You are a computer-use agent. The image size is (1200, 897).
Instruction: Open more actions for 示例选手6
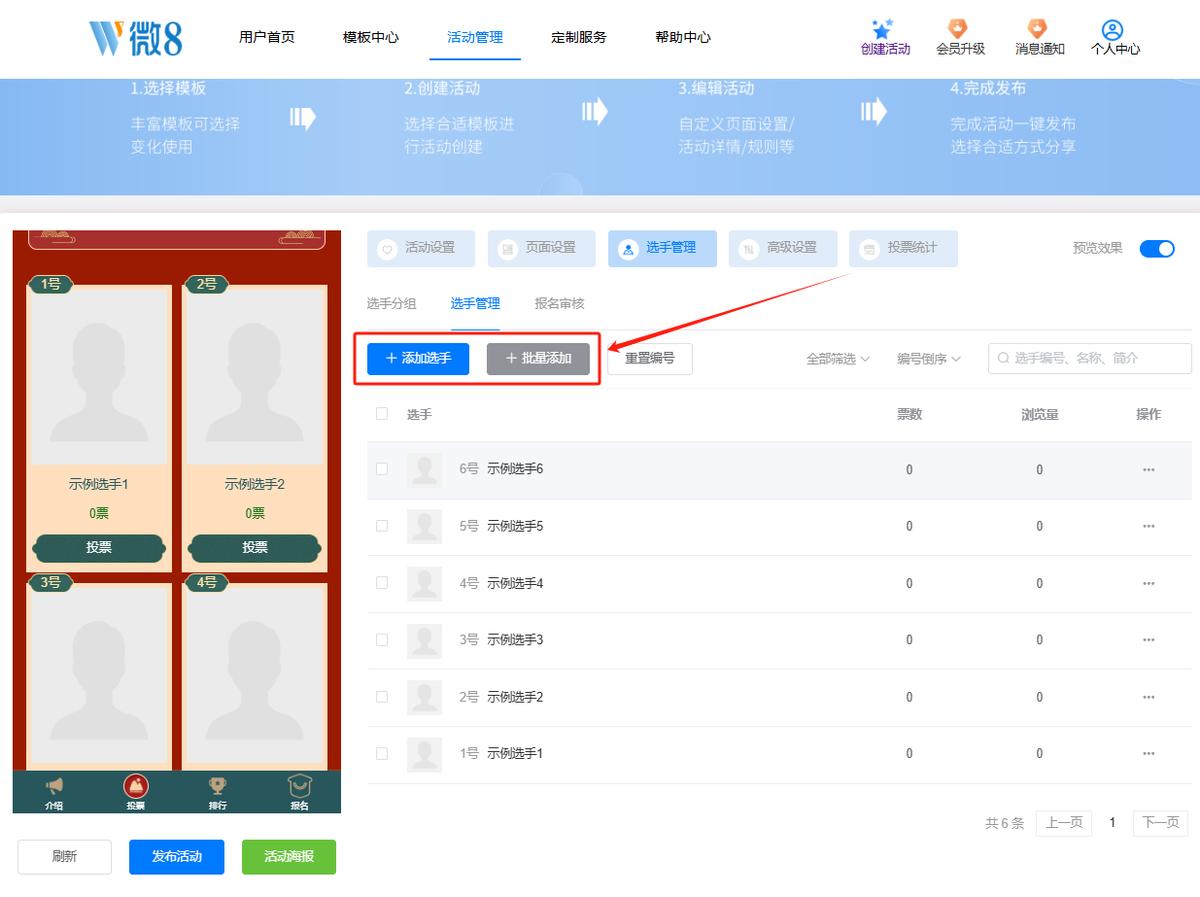point(1148,470)
